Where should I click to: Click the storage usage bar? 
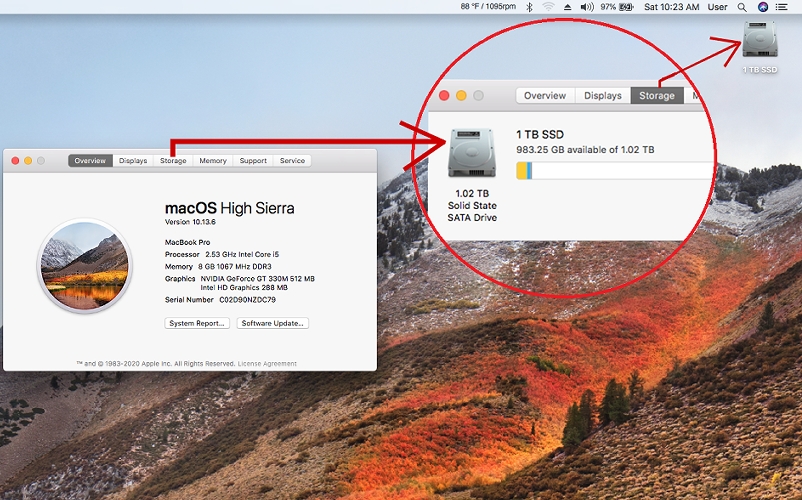614,171
